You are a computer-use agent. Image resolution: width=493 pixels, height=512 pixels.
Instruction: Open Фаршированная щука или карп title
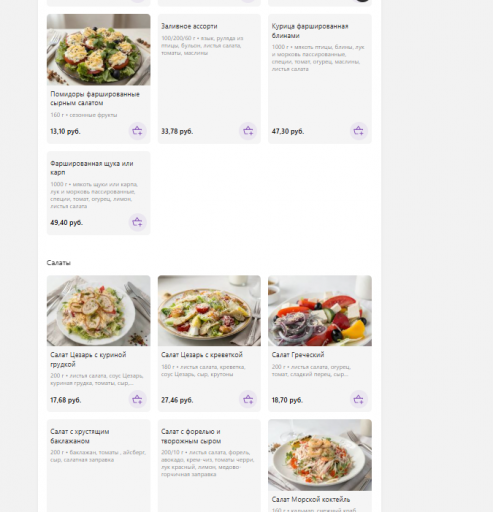coord(92,168)
